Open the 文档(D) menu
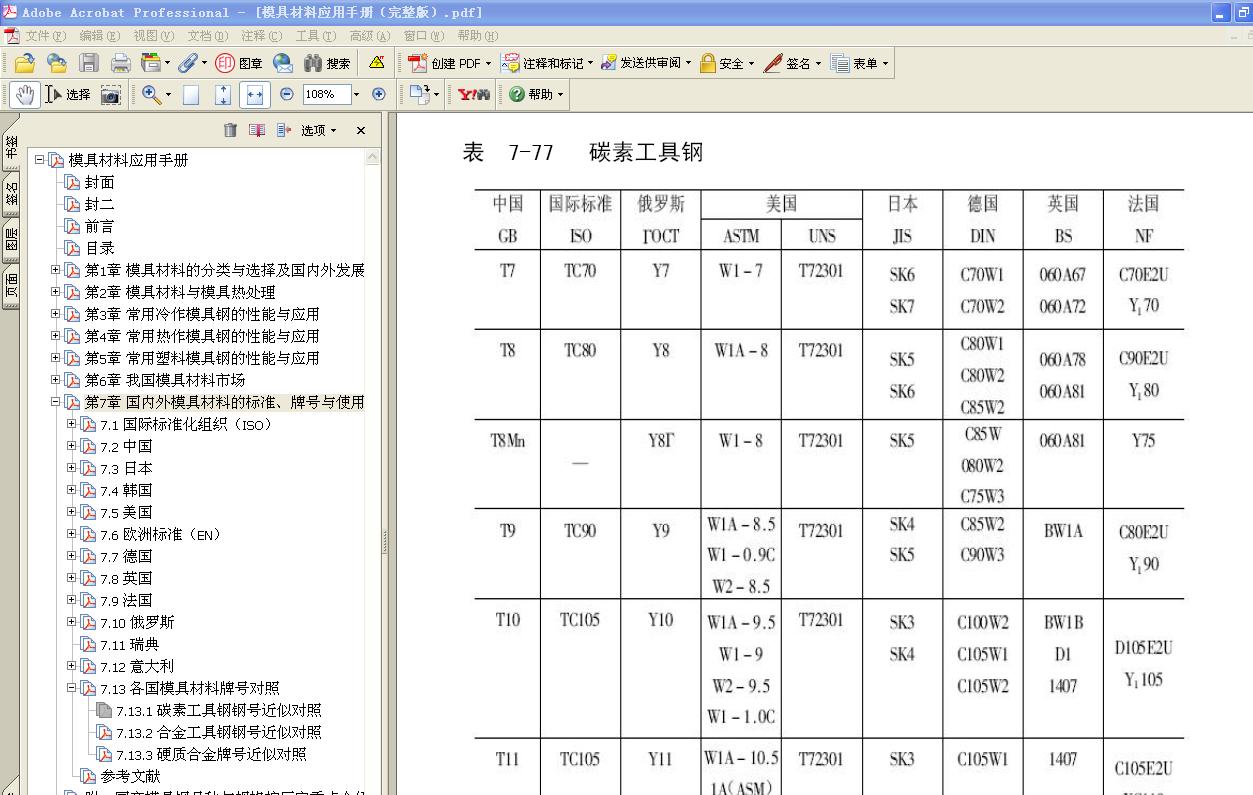 (x=207, y=36)
